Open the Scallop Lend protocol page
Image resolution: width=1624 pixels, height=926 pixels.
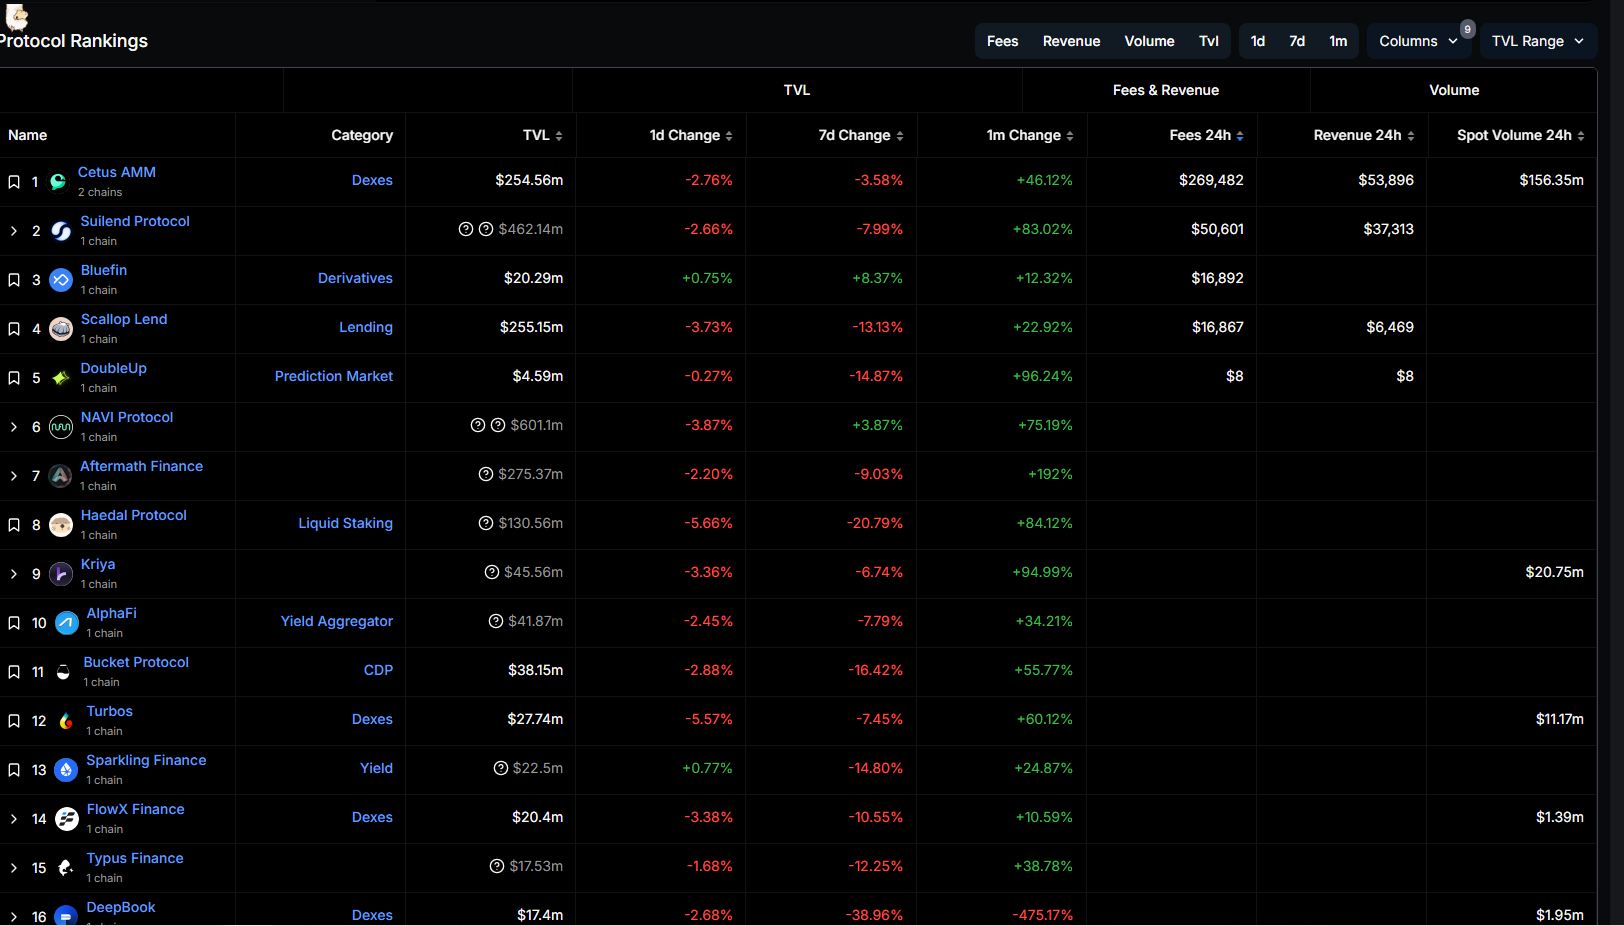tap(124, 318)
